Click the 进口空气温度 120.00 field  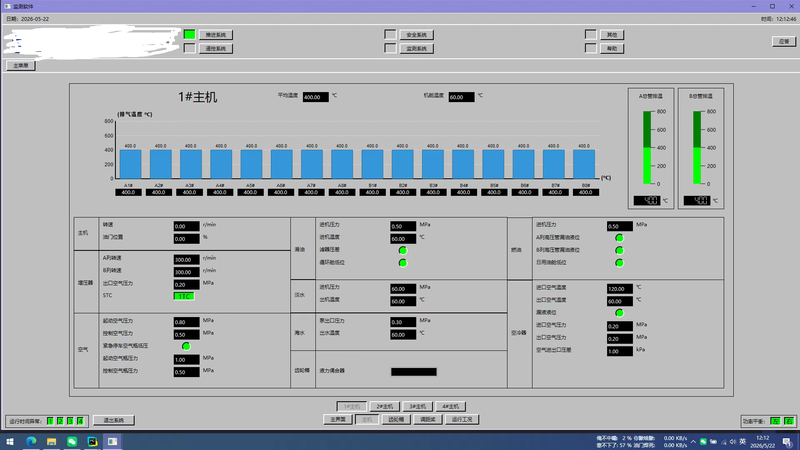(x=619, y=288)
